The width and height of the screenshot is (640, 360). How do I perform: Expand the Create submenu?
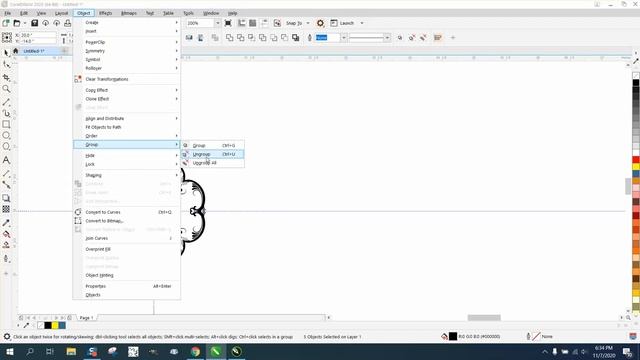[x=127, y=22]
